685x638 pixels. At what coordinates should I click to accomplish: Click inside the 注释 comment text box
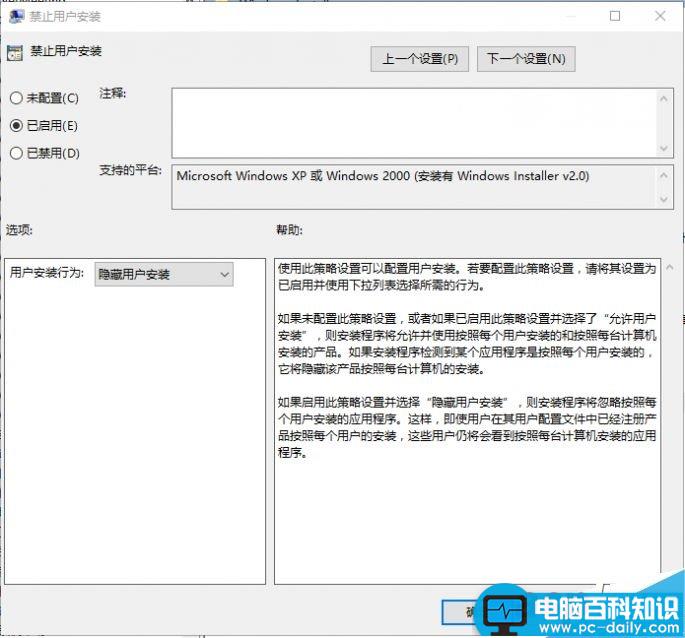pyautogui.click(x=414, y=123)
